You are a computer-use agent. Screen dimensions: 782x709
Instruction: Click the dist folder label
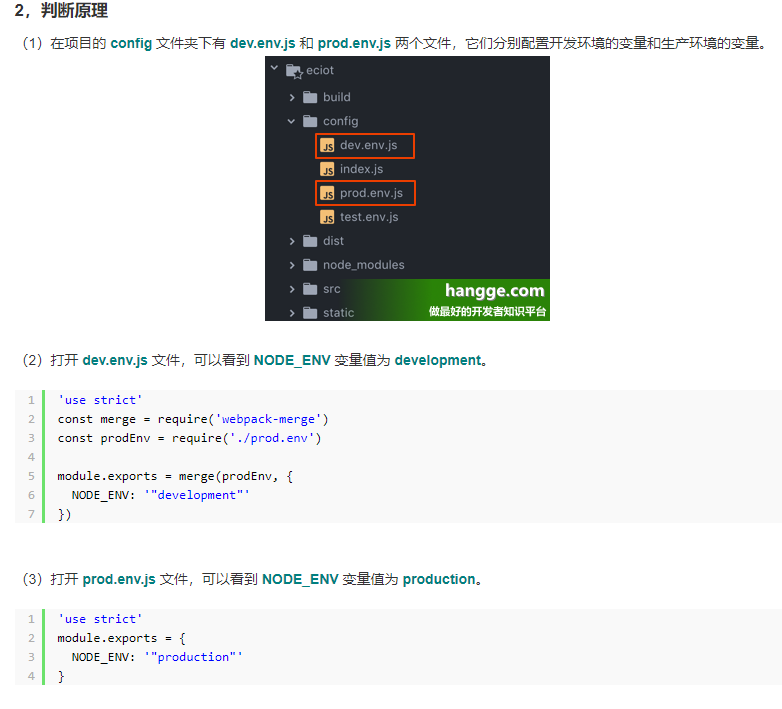click(x=333, y=241)
